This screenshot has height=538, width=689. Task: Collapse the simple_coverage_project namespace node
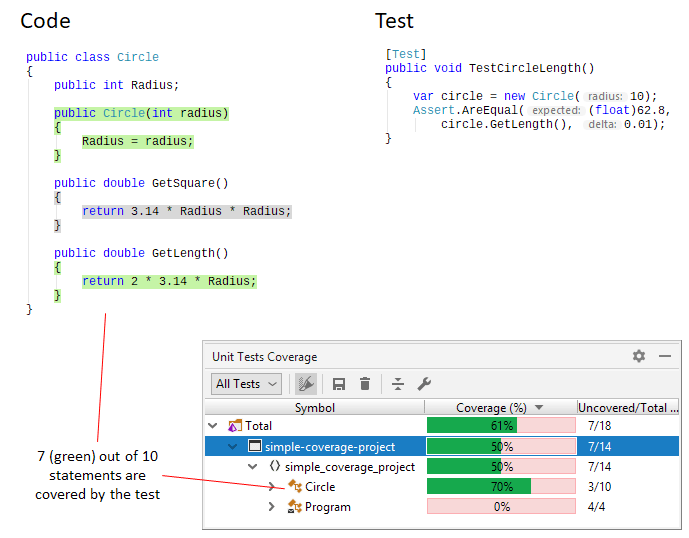pyautogui.click(x=252, y=467)
